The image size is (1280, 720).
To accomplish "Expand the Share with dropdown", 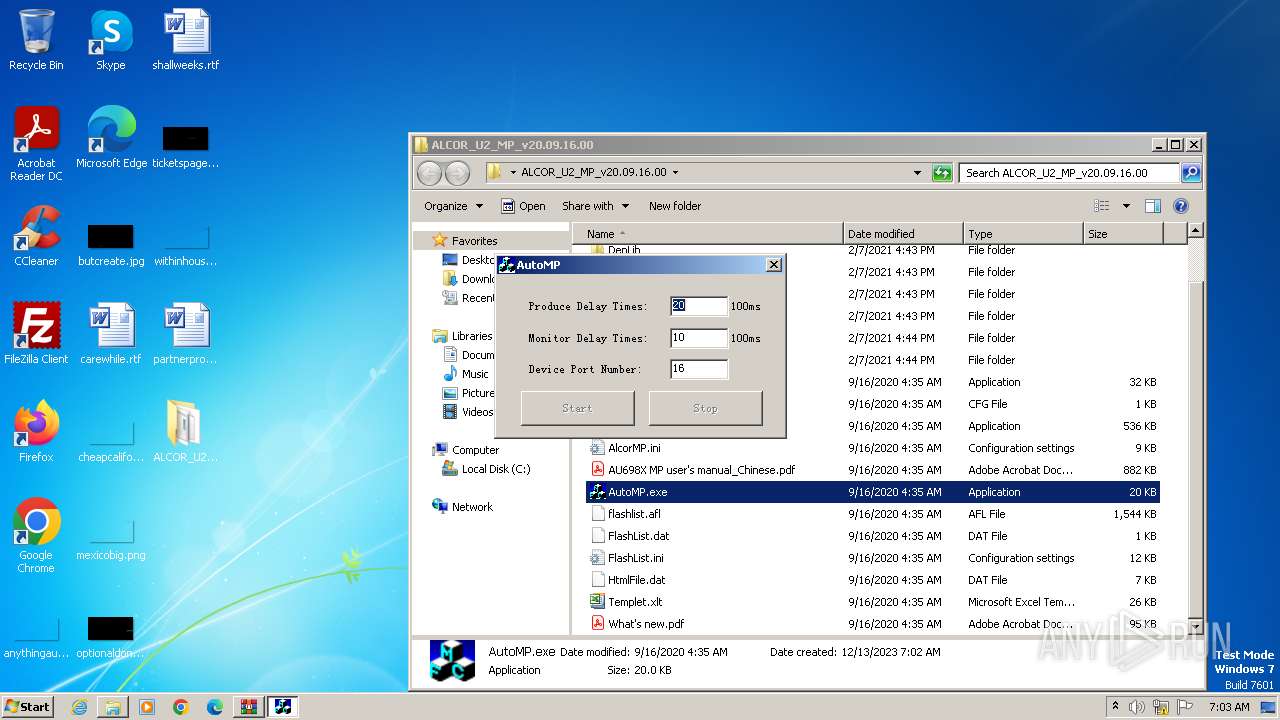I will pos(595,206).
